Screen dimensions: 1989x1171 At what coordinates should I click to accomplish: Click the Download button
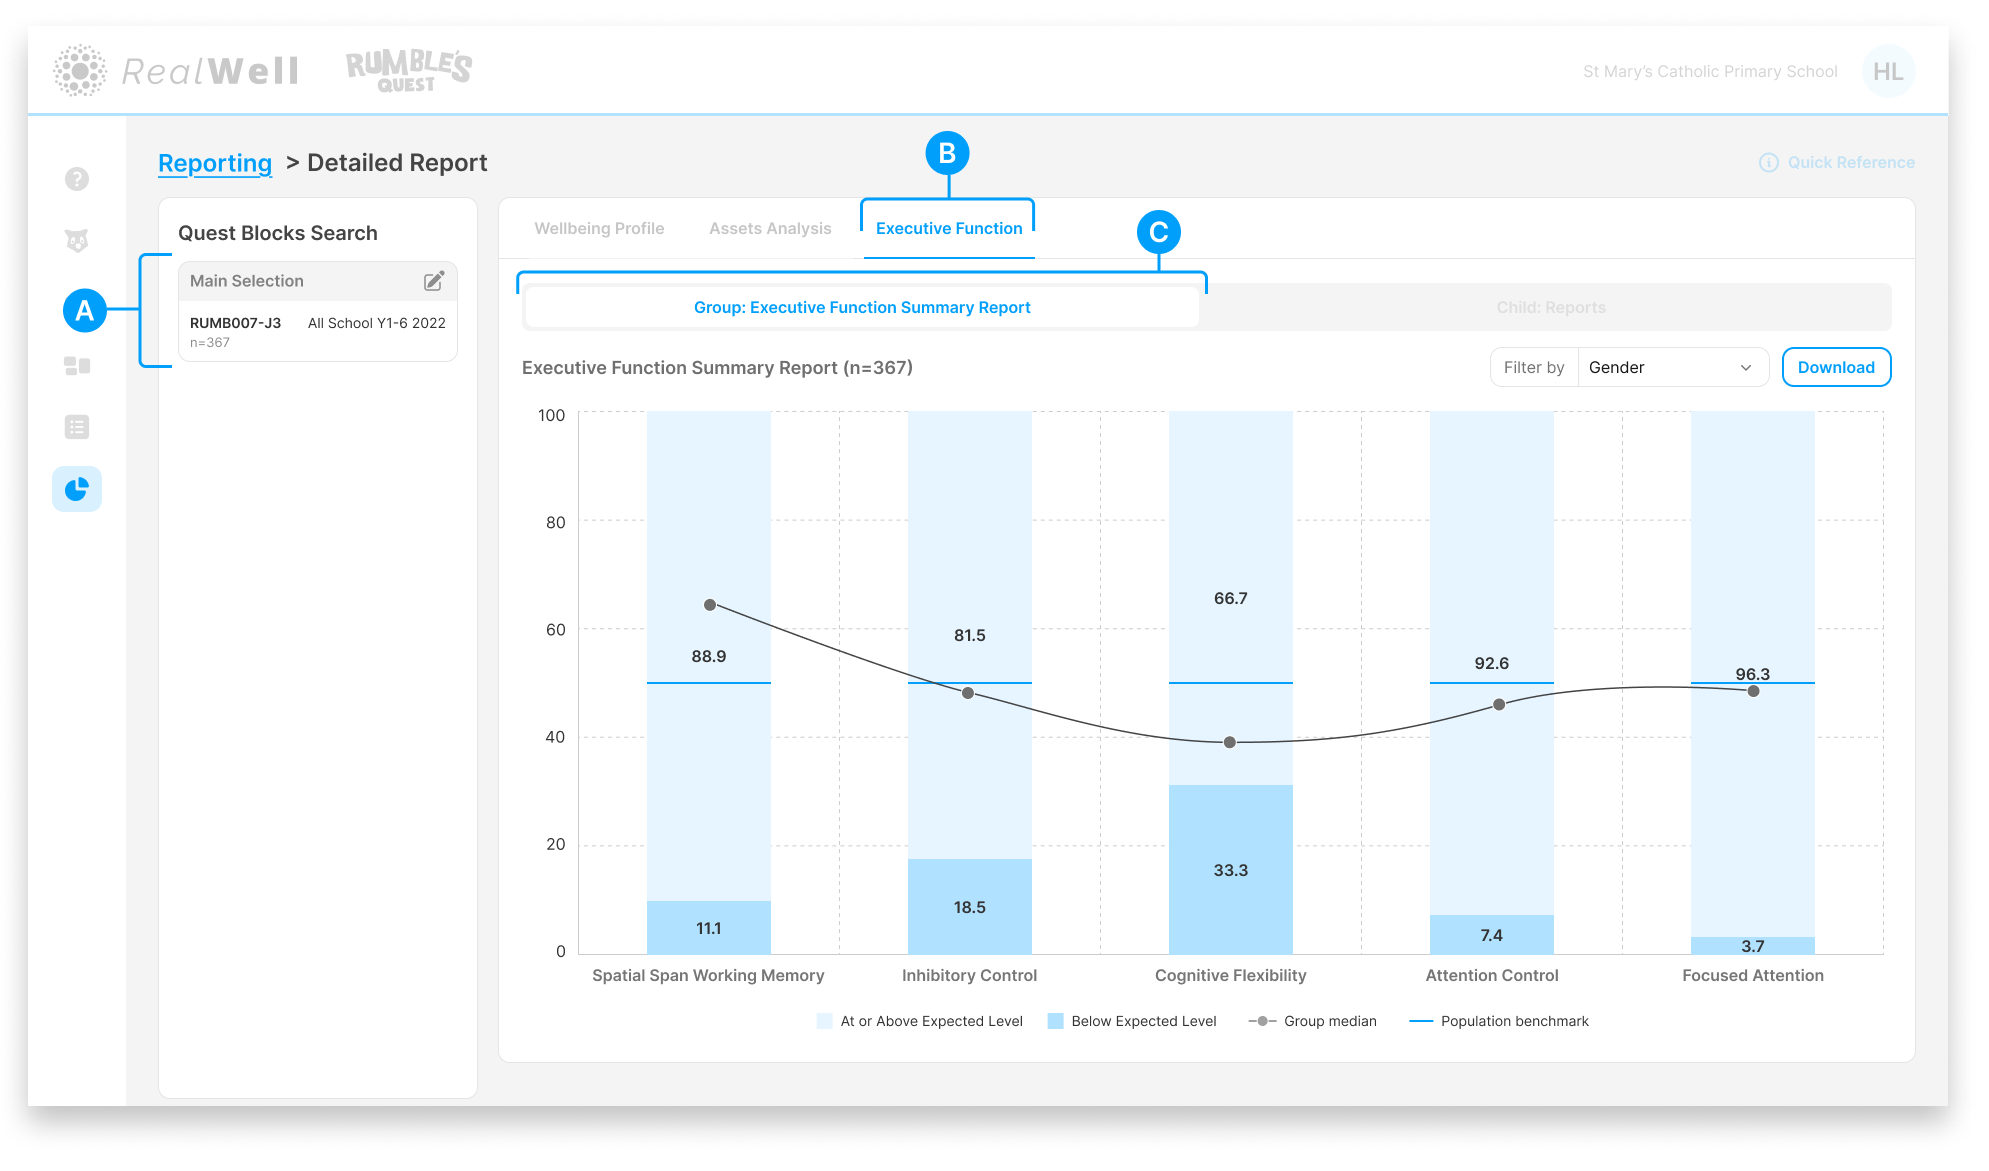pyautogui.click(x=1835, y=367)
